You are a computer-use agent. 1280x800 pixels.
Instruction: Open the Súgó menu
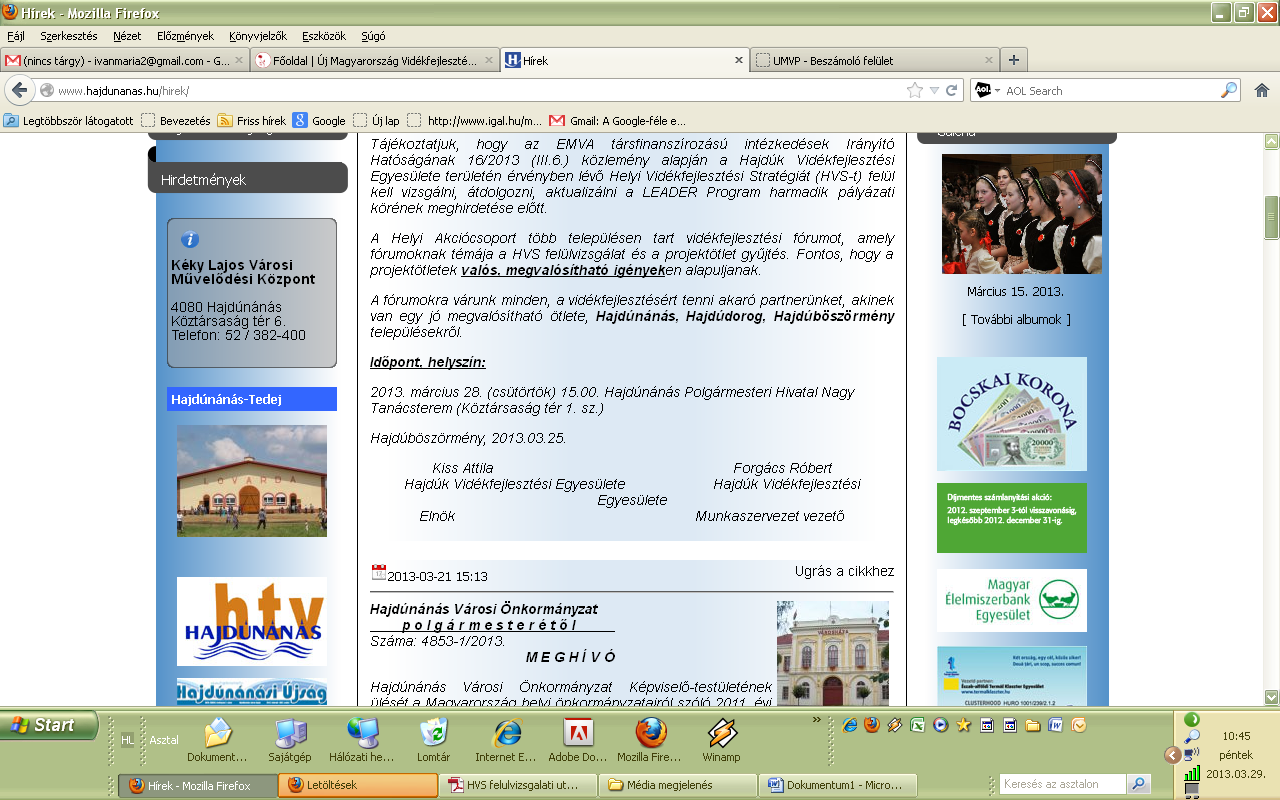[372, 36]
